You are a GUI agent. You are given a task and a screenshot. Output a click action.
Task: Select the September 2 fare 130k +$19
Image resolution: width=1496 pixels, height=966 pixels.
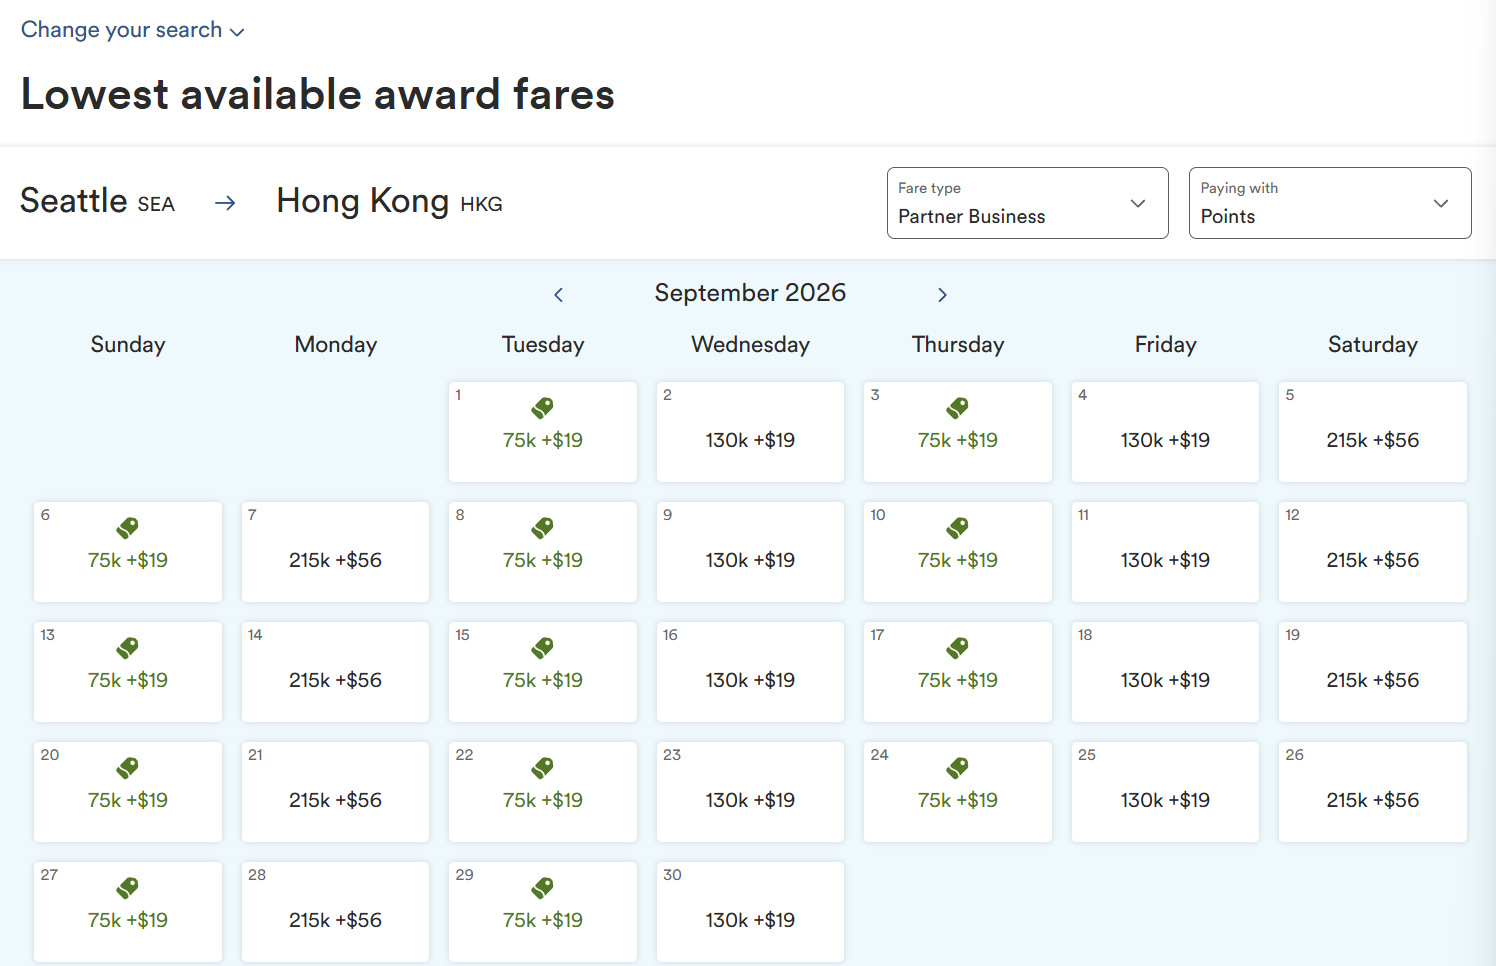point(750,432)
